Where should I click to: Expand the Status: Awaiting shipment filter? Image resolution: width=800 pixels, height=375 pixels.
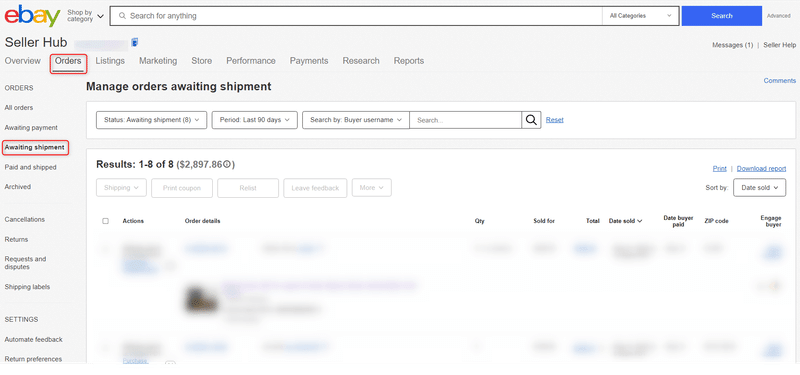(x=152, y=120)
